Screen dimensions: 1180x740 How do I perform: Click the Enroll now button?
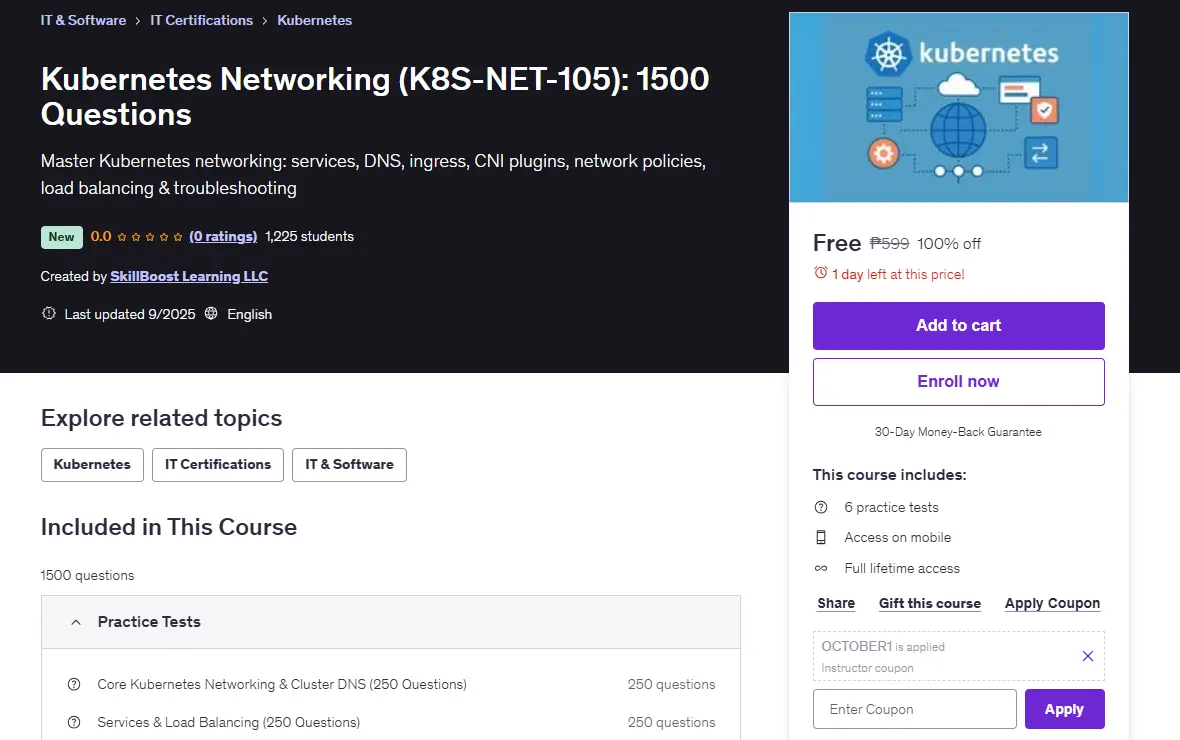[x=958, y=382]
